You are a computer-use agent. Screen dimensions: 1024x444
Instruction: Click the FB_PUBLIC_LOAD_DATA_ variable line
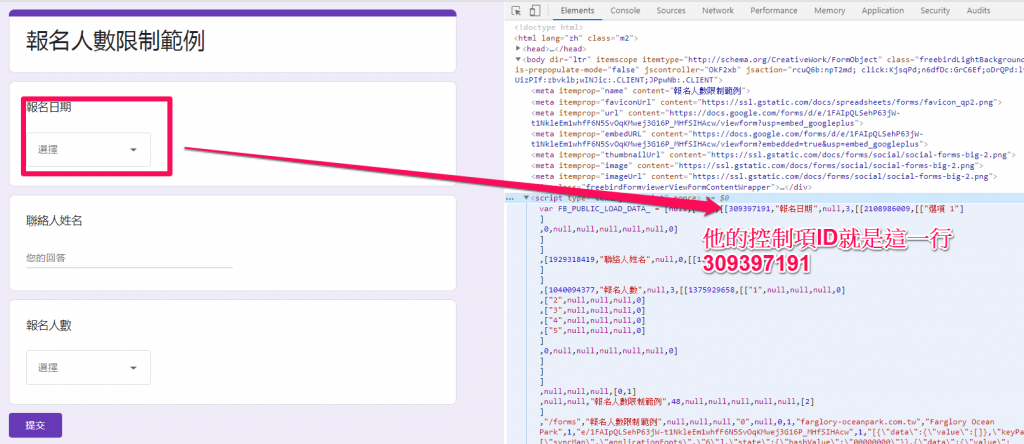(x=751, y=208)
